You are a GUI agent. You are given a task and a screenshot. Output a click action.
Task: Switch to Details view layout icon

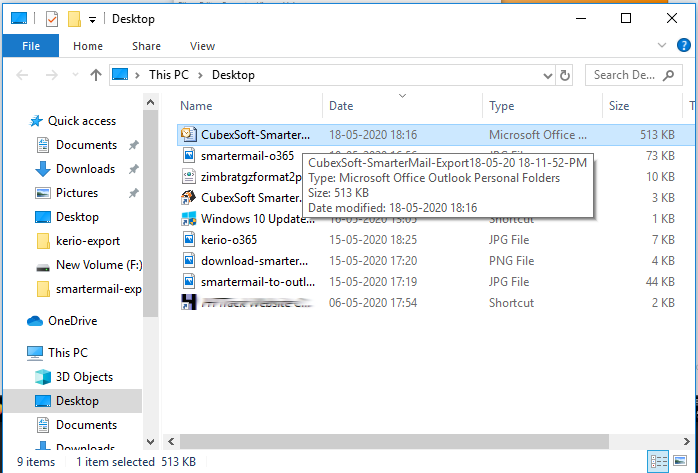658,461
